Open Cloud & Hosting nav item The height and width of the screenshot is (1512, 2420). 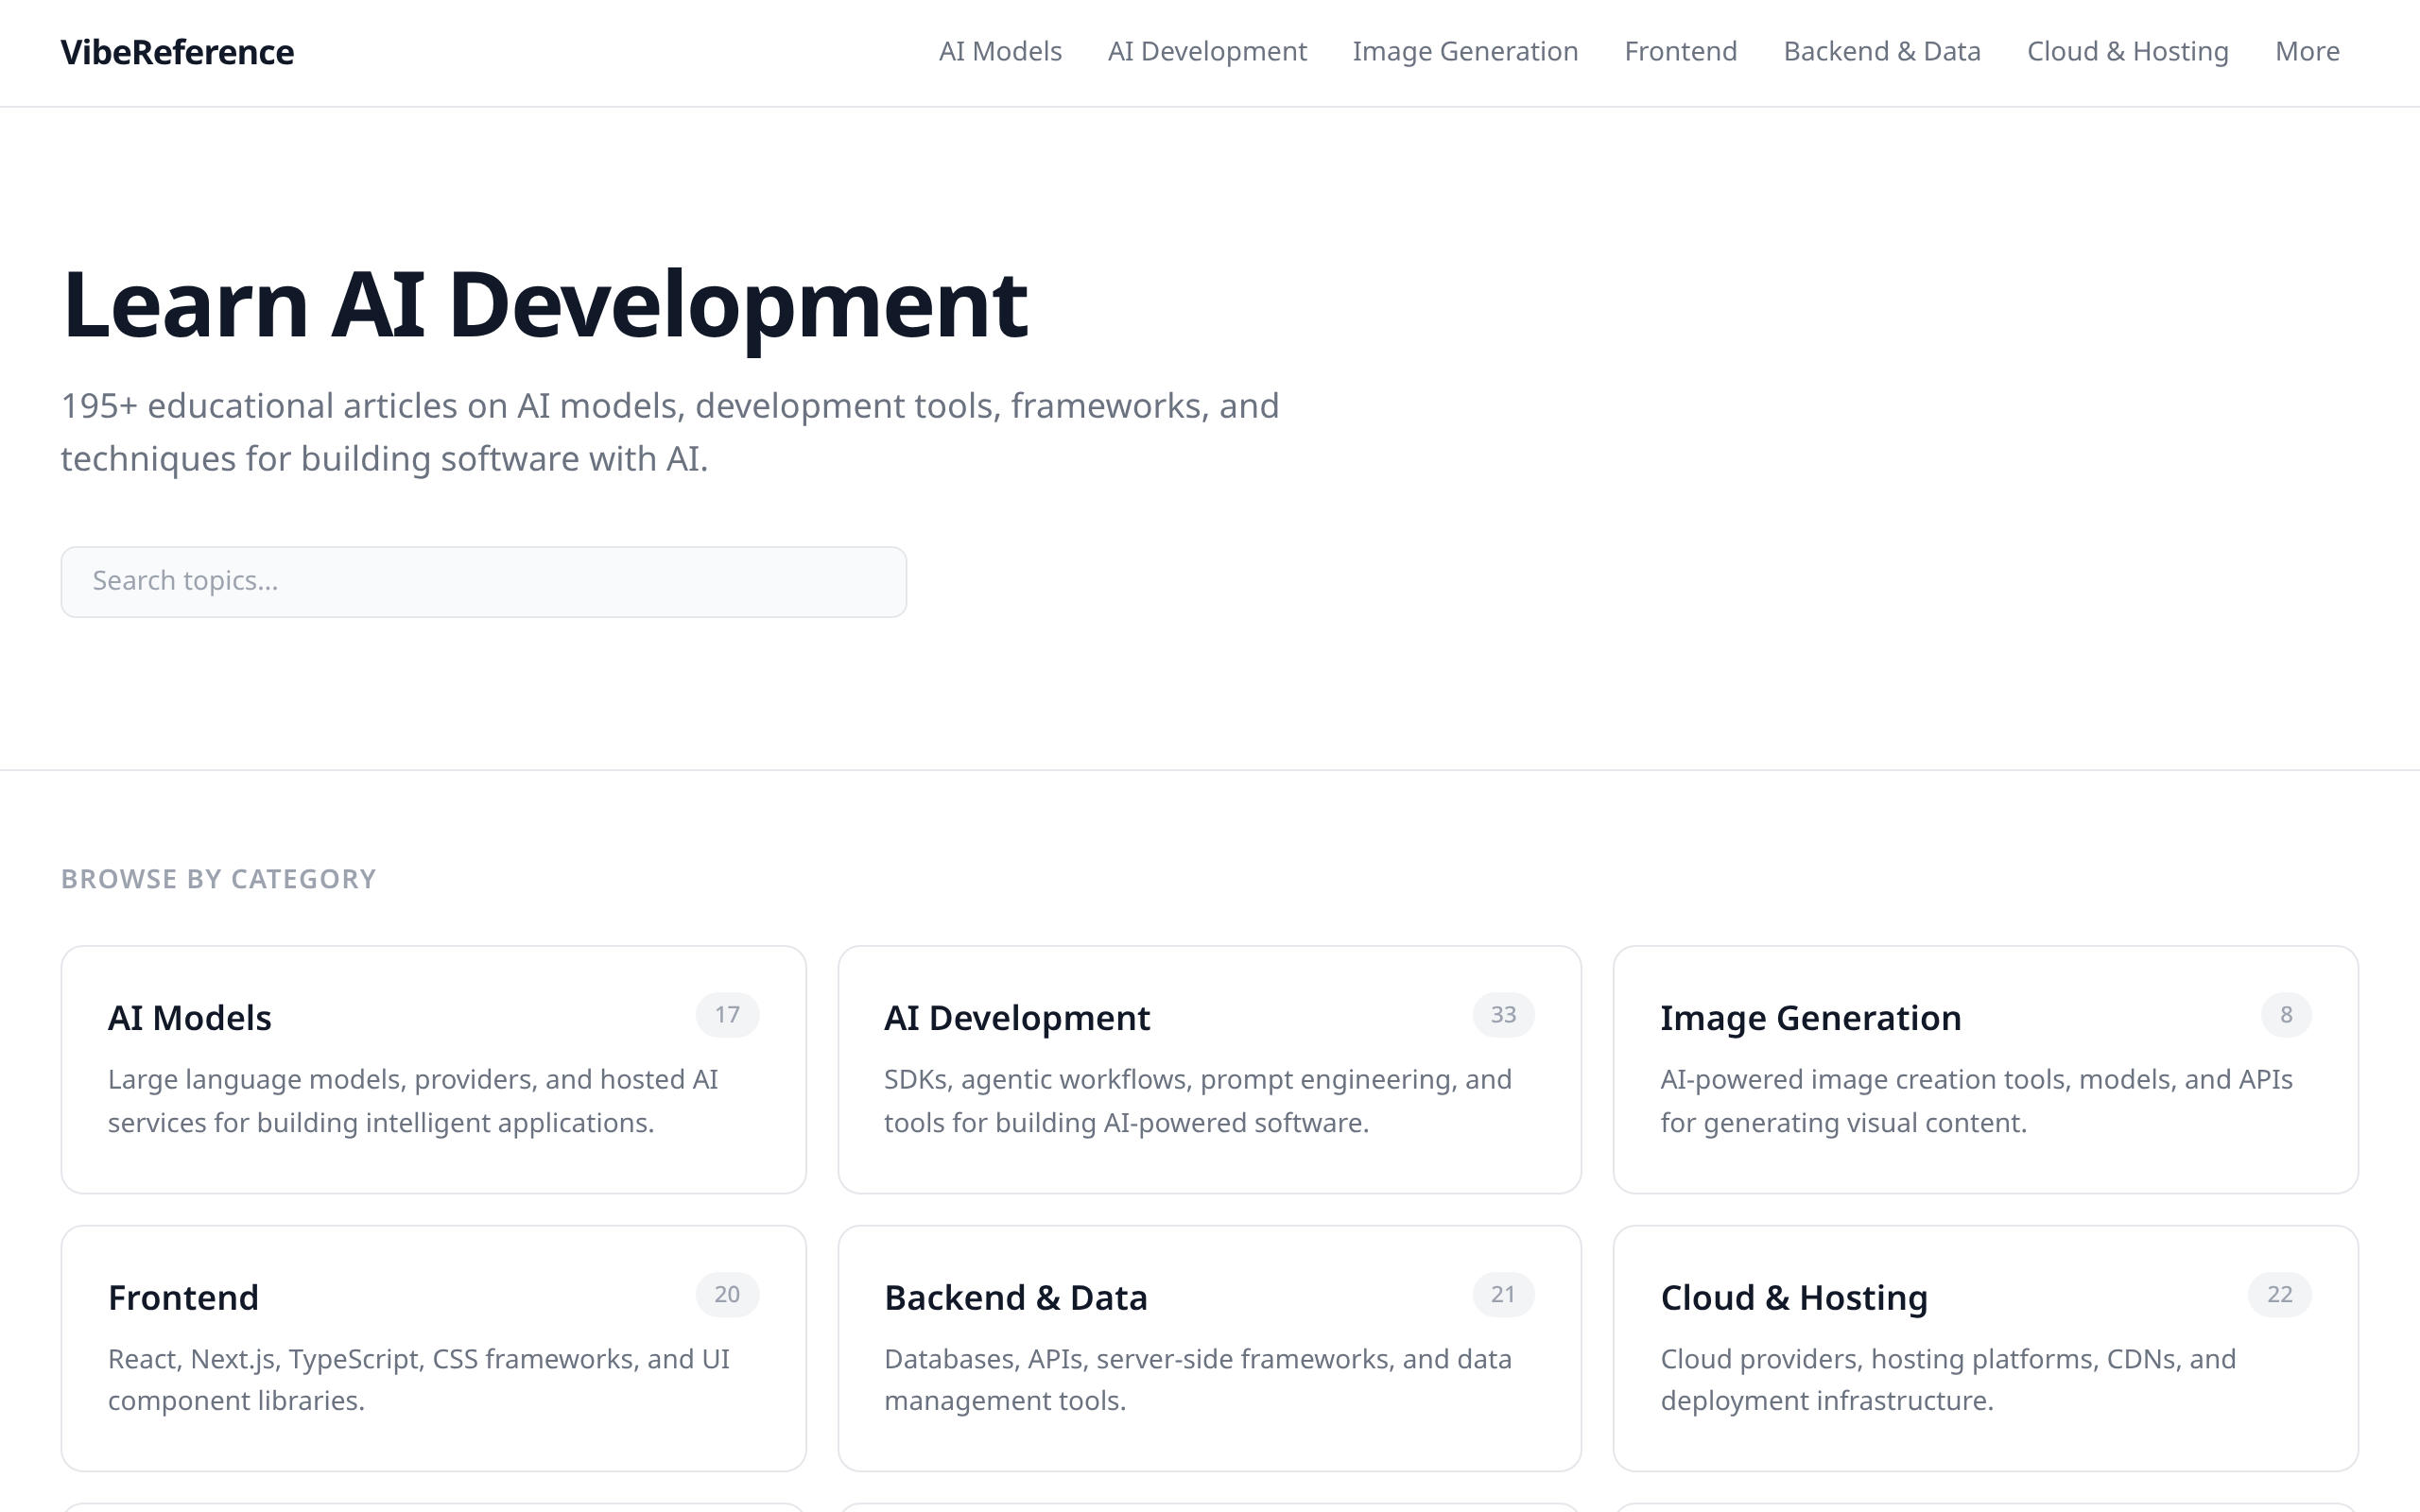pyautogui.click(x=2127, y=51)
